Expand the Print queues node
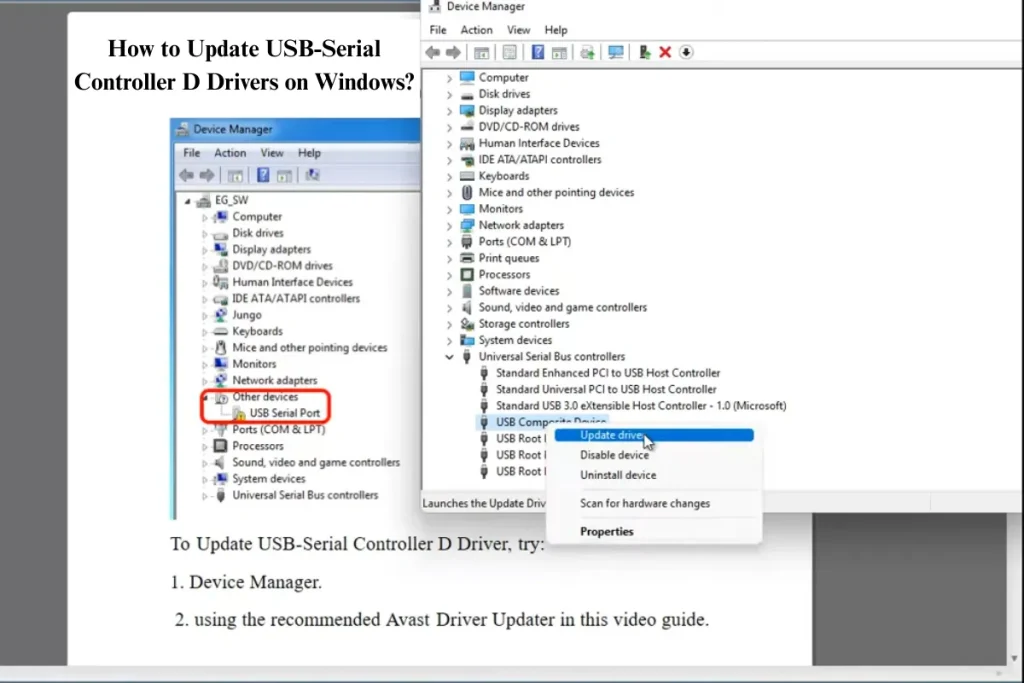1024x683 pixels. pos(449,259)
